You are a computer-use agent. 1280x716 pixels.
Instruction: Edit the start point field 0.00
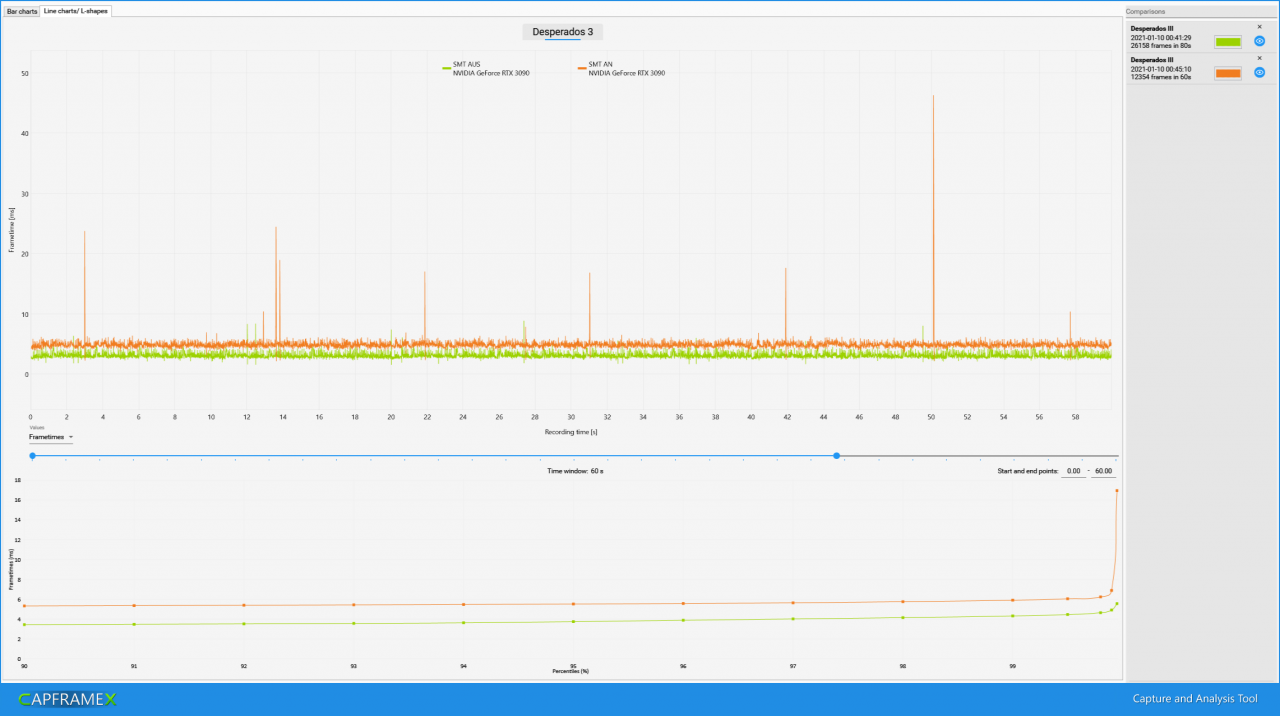click(1073, 470)
